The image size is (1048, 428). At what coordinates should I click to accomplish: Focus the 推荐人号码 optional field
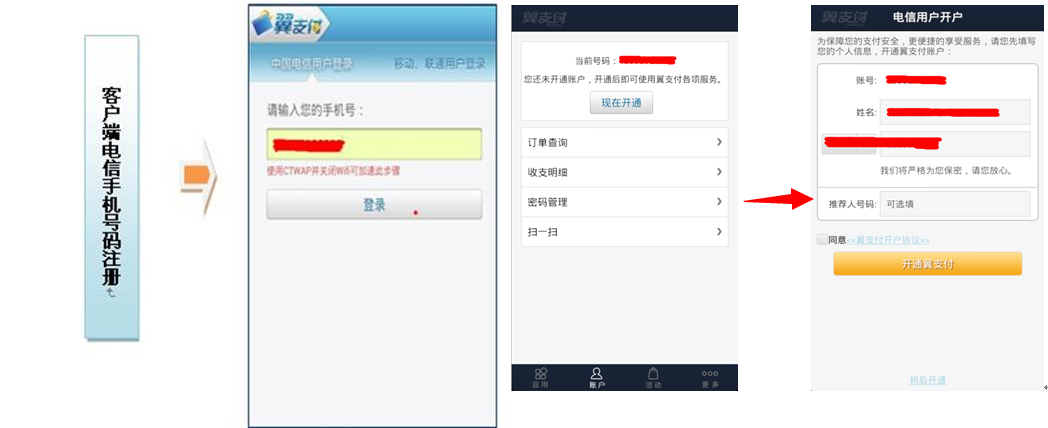click(954, 204)
